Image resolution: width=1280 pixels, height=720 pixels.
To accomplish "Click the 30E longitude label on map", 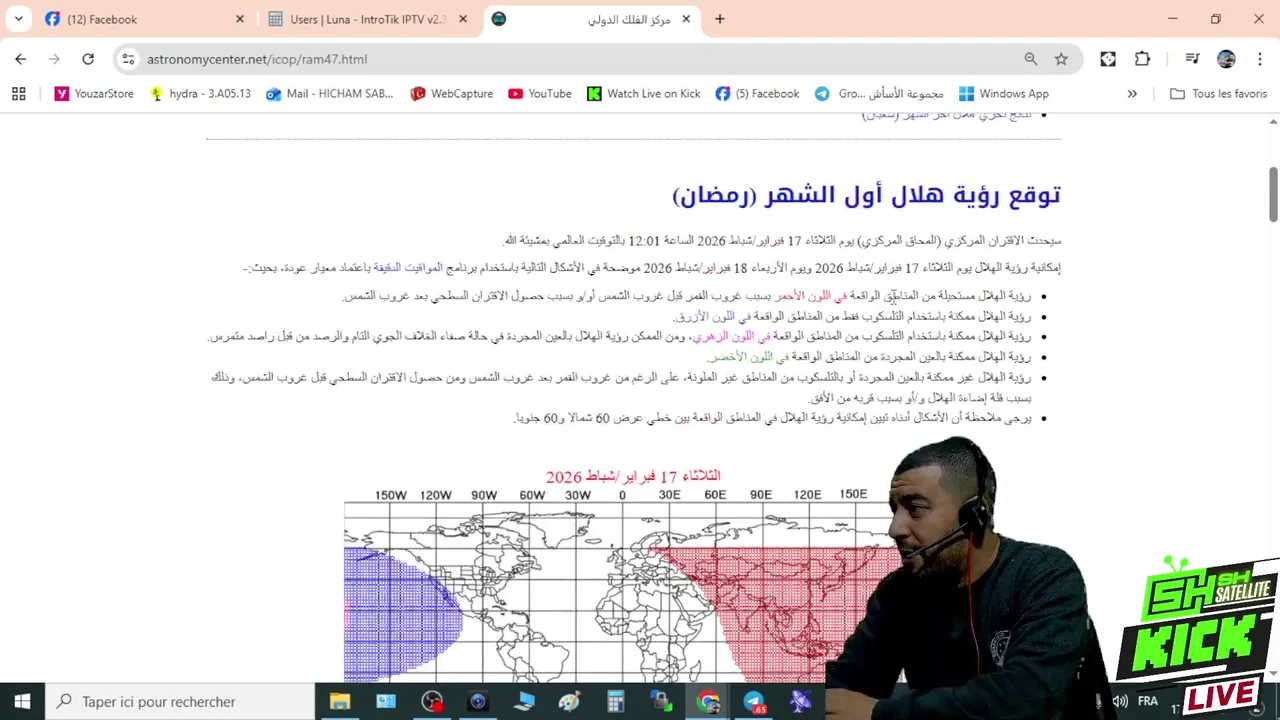I will click(669, 495).
